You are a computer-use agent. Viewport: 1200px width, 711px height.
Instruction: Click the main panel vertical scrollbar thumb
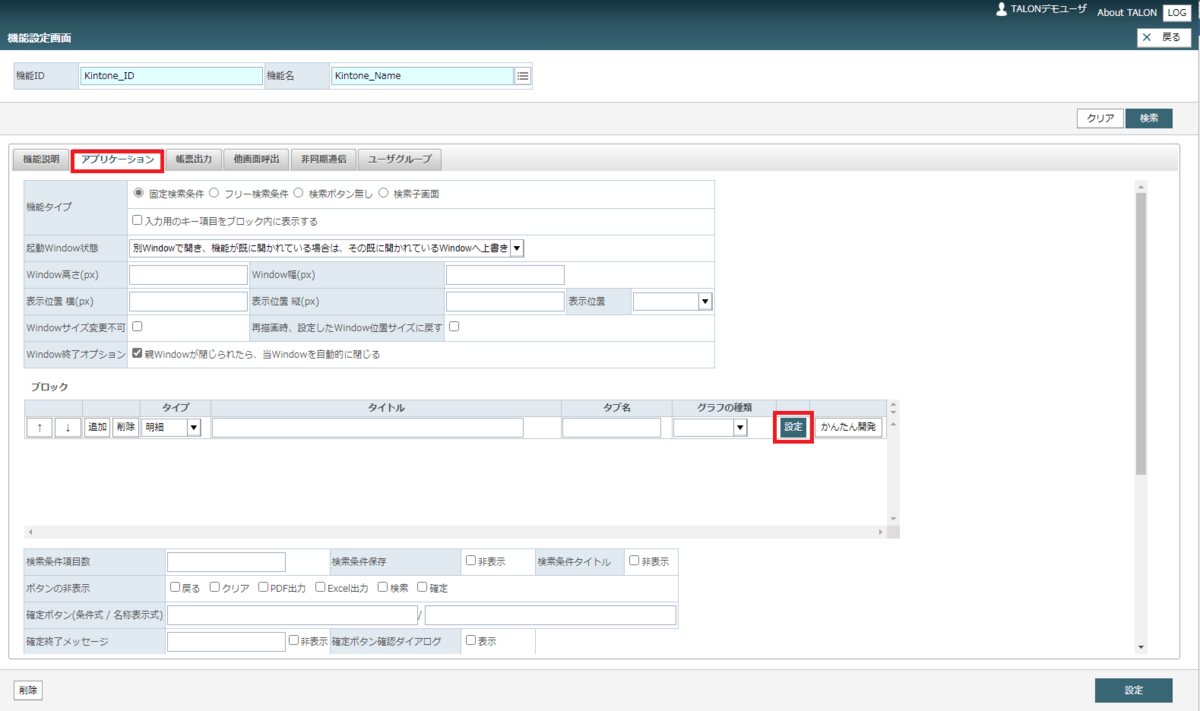click(1142, 335)
